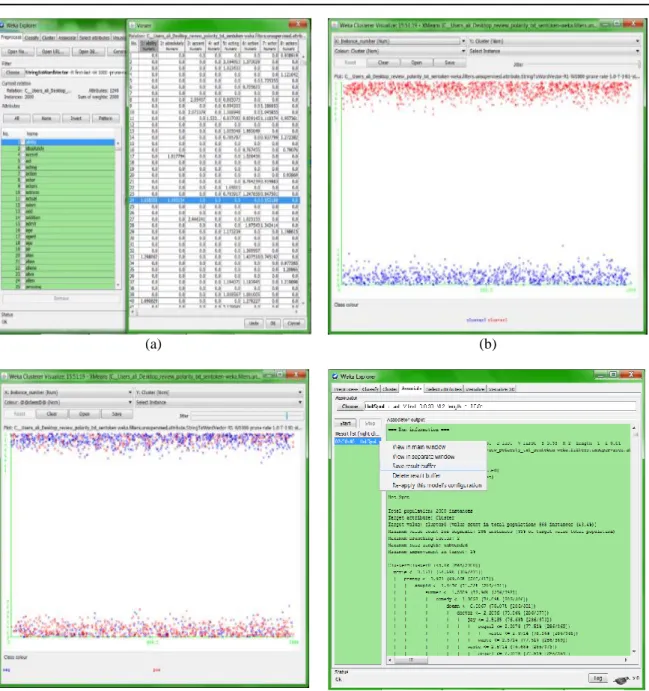This screenshot has width=649, height=691.
Task: Open Colour dropdown in bottom-left visualizer
Action: tap(68, 402)
